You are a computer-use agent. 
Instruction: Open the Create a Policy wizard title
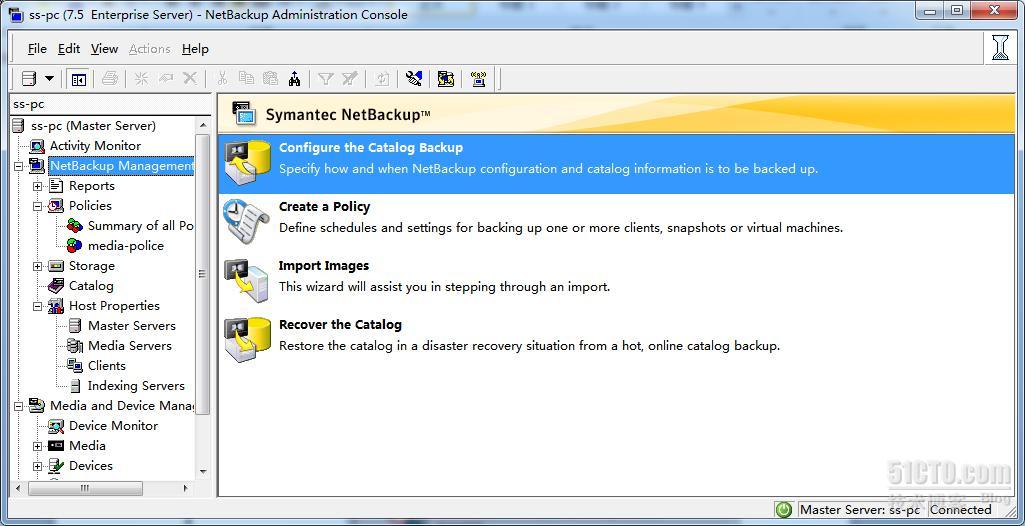coord(324,206)
